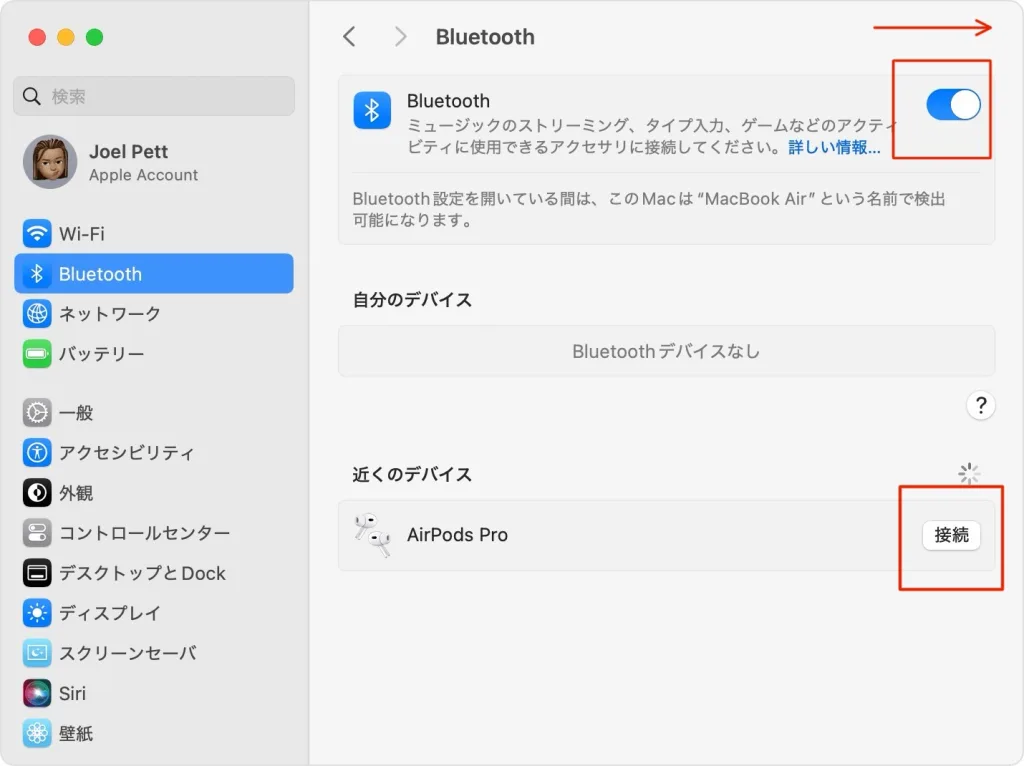
Task: Click the Siri icon
Action: pyautogui.click(x=37, y=693)
